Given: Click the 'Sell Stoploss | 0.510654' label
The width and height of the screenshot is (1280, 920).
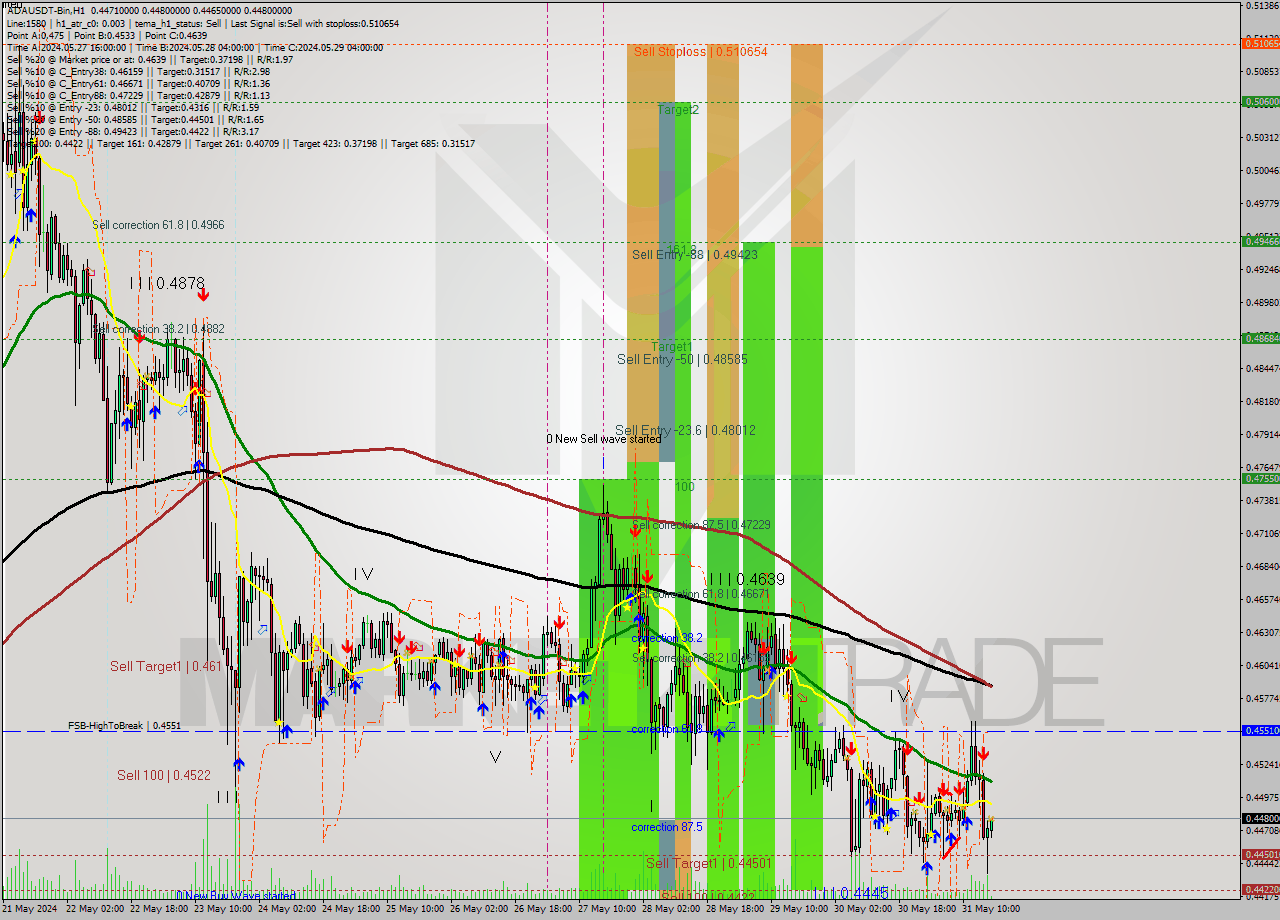Looking at the screenshot, I should tap(700, 51).
